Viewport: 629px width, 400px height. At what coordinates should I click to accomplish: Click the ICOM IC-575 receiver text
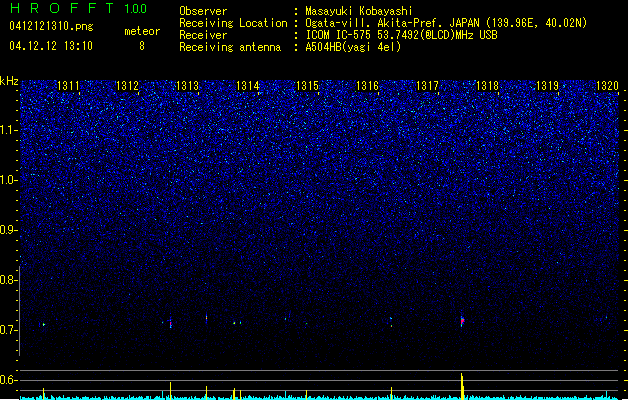[x=401, y=35]
